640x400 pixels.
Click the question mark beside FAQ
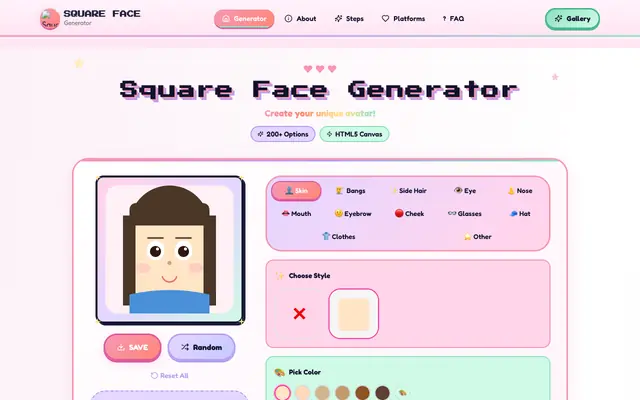(444, 19)
